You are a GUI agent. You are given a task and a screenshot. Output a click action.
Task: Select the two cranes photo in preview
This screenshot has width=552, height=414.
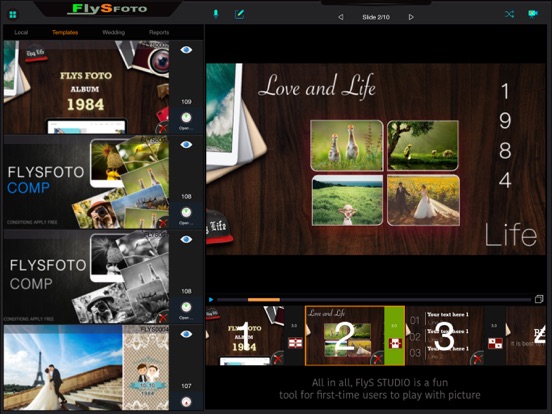(347, 145)
